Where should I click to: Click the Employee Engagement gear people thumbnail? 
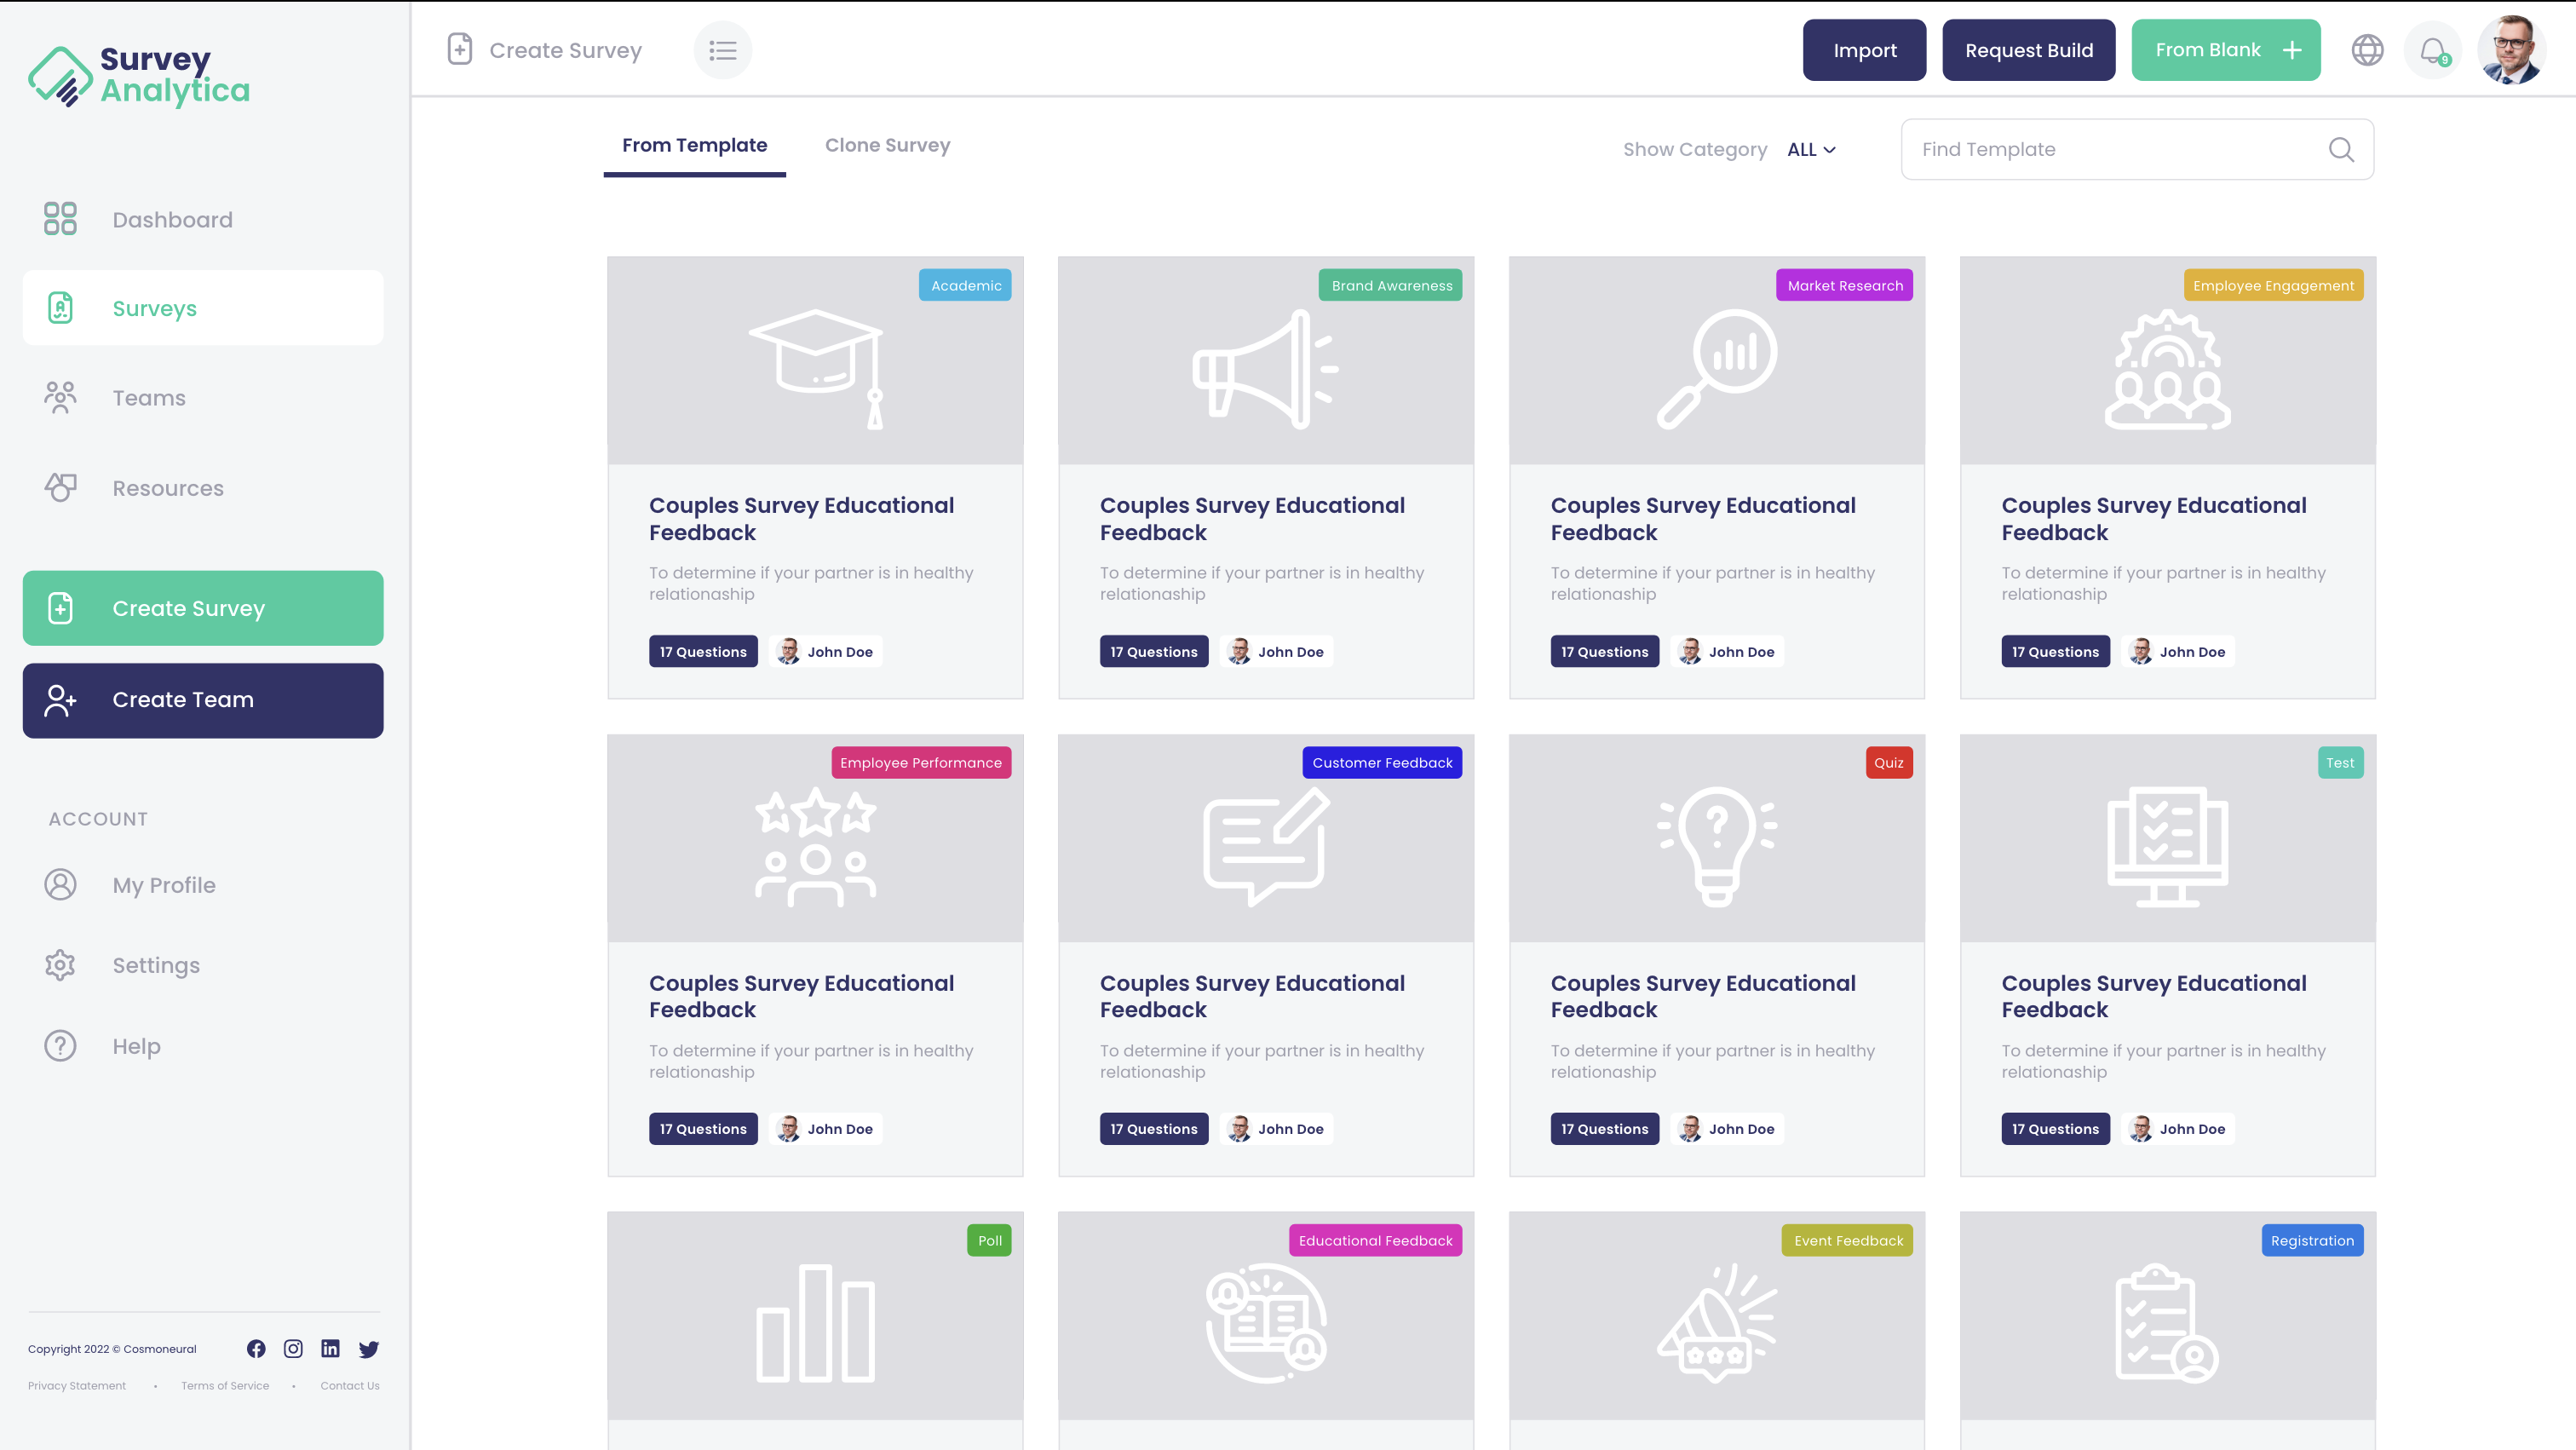[x=2167, y=369]
